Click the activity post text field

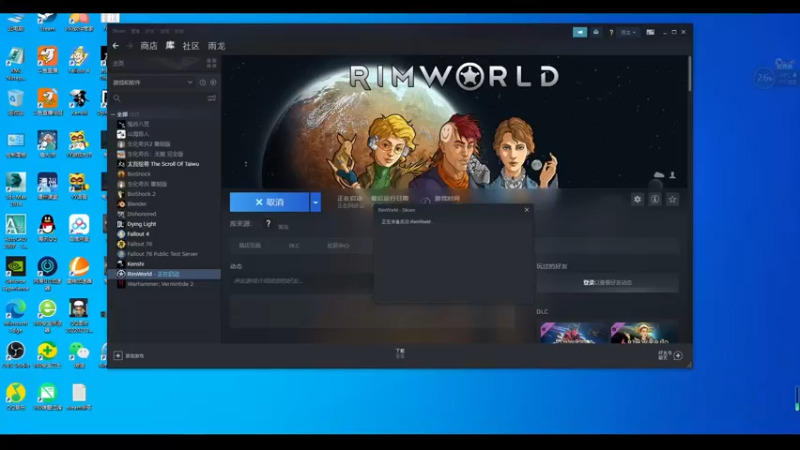click(301, 281)
